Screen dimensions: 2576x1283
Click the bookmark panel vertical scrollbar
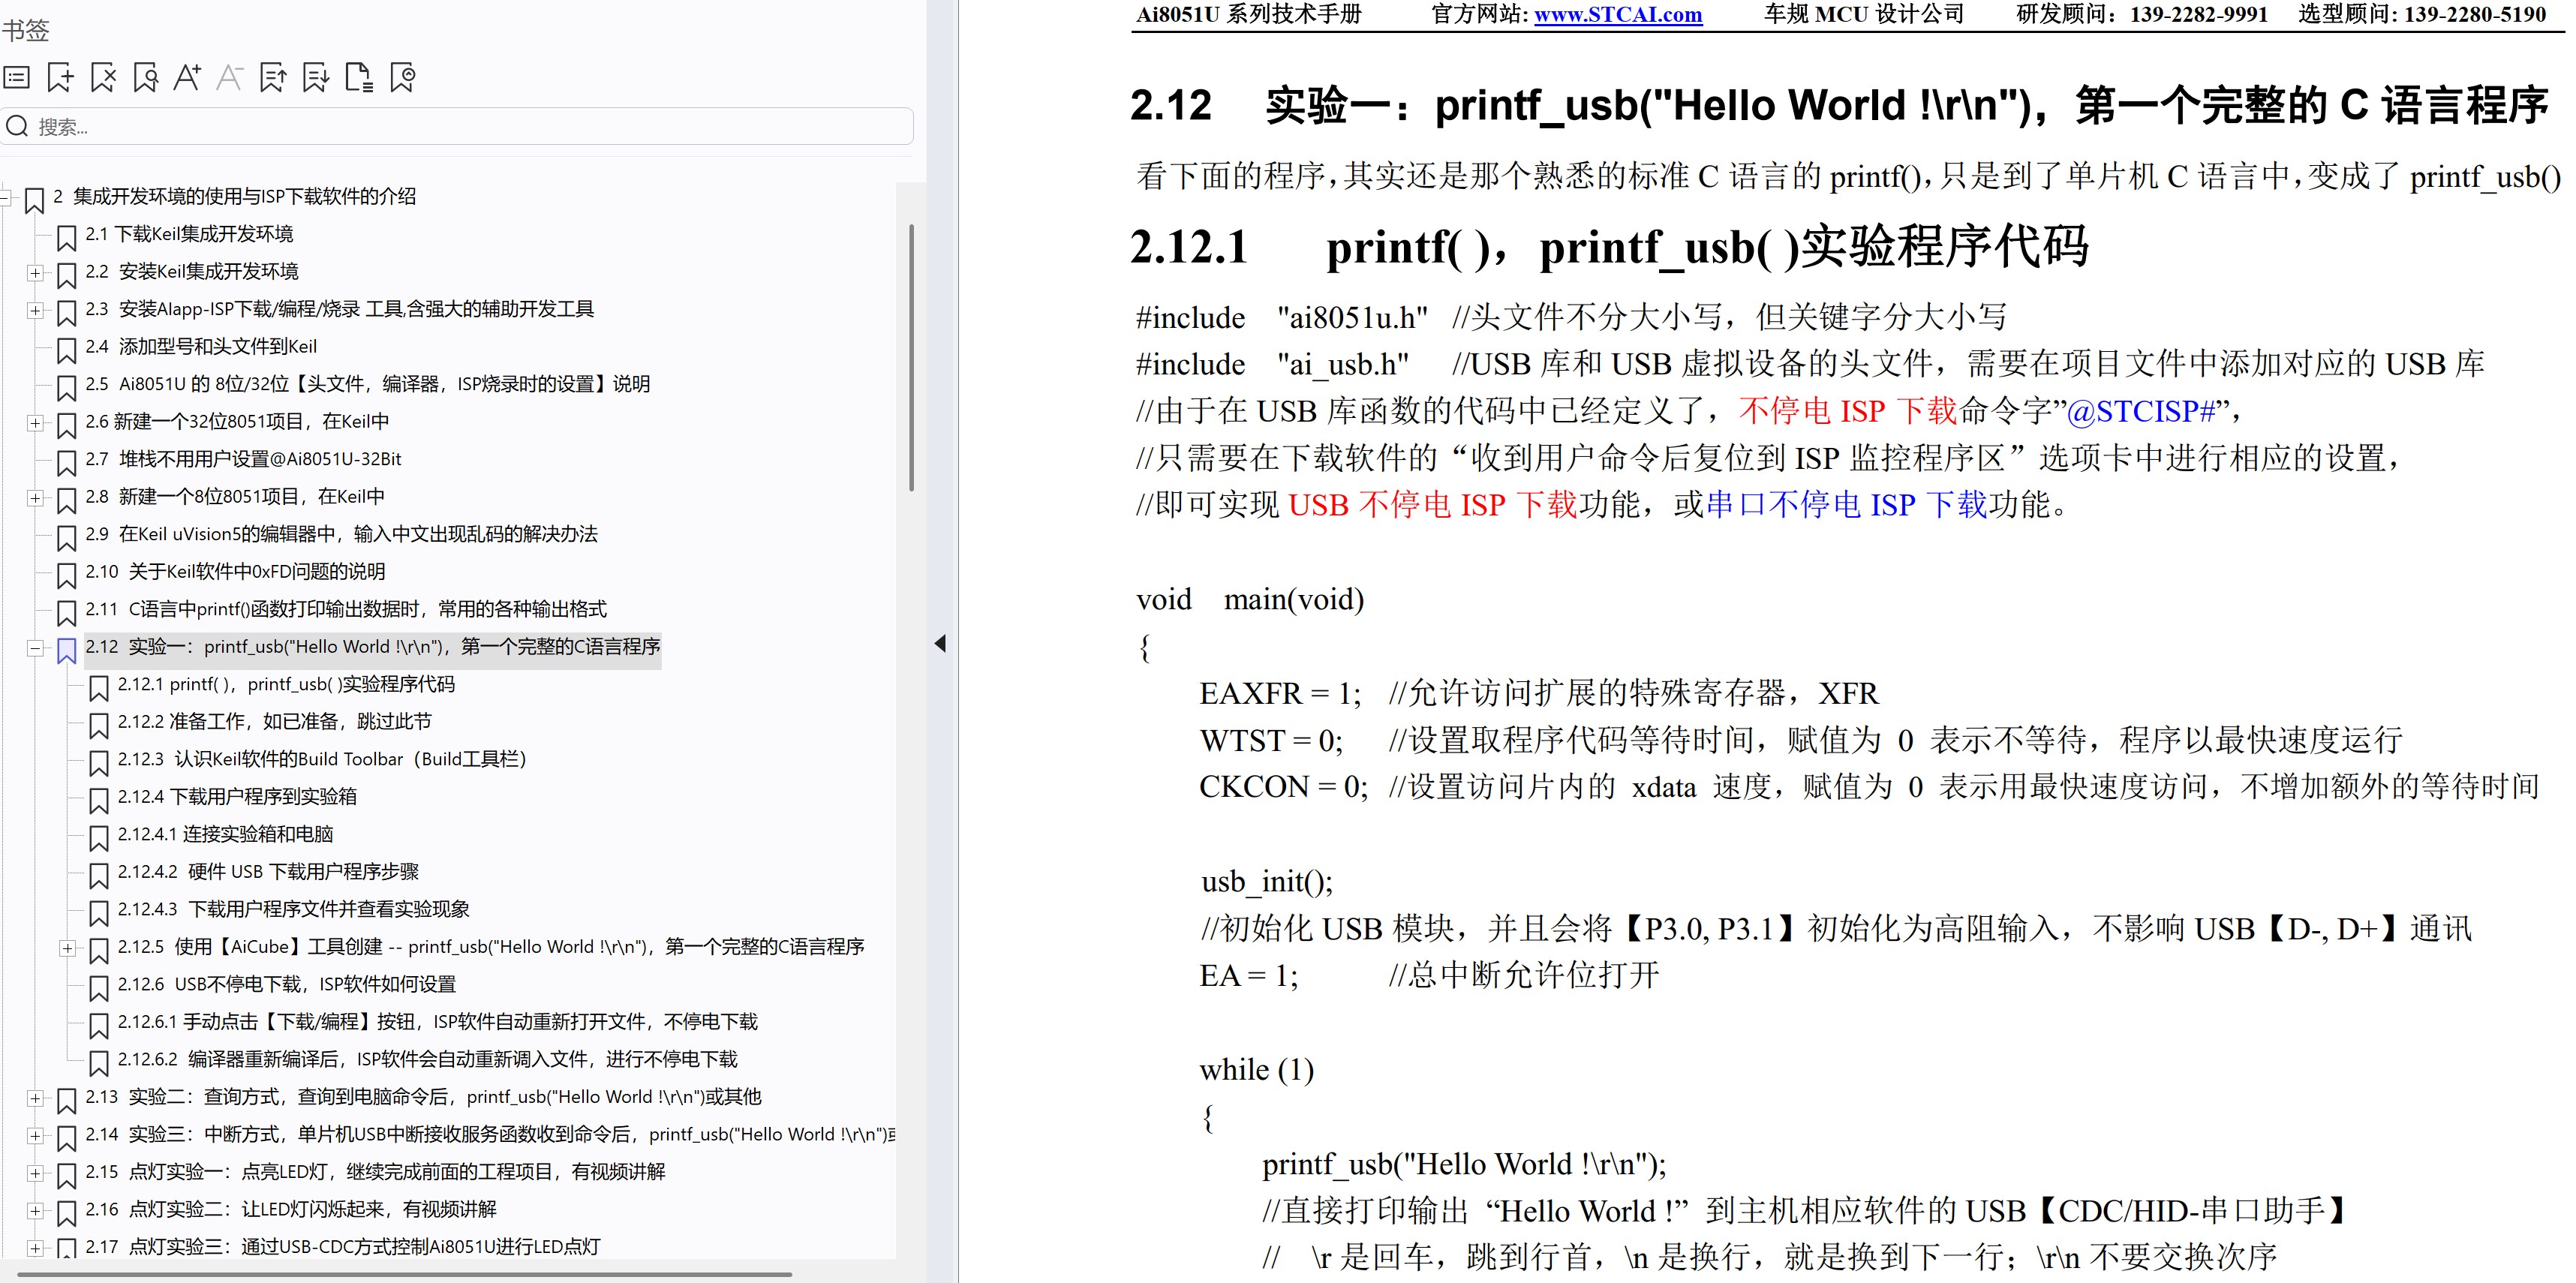click(x=911, y=357)
